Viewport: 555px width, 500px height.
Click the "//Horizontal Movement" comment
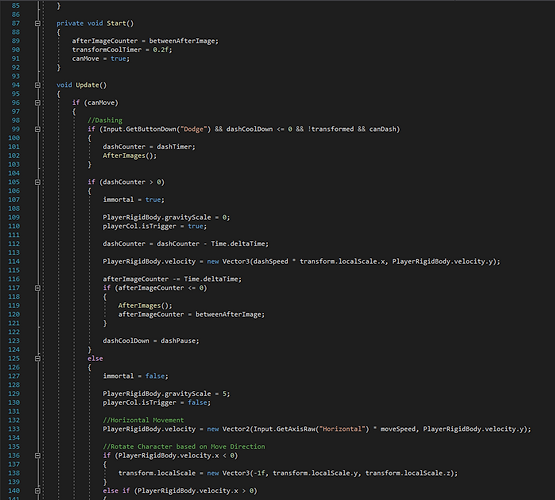click(143, 420)
